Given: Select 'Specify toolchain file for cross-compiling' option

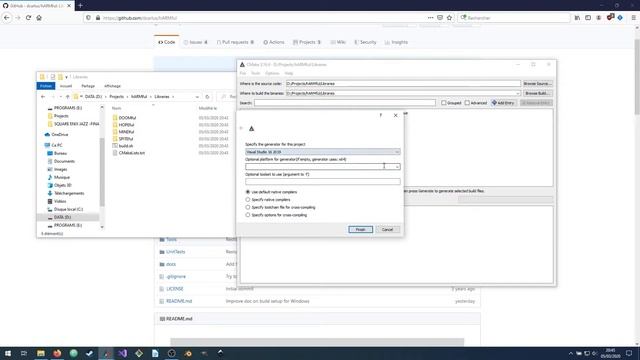Looking at the screenshot, I should [248, 207].
